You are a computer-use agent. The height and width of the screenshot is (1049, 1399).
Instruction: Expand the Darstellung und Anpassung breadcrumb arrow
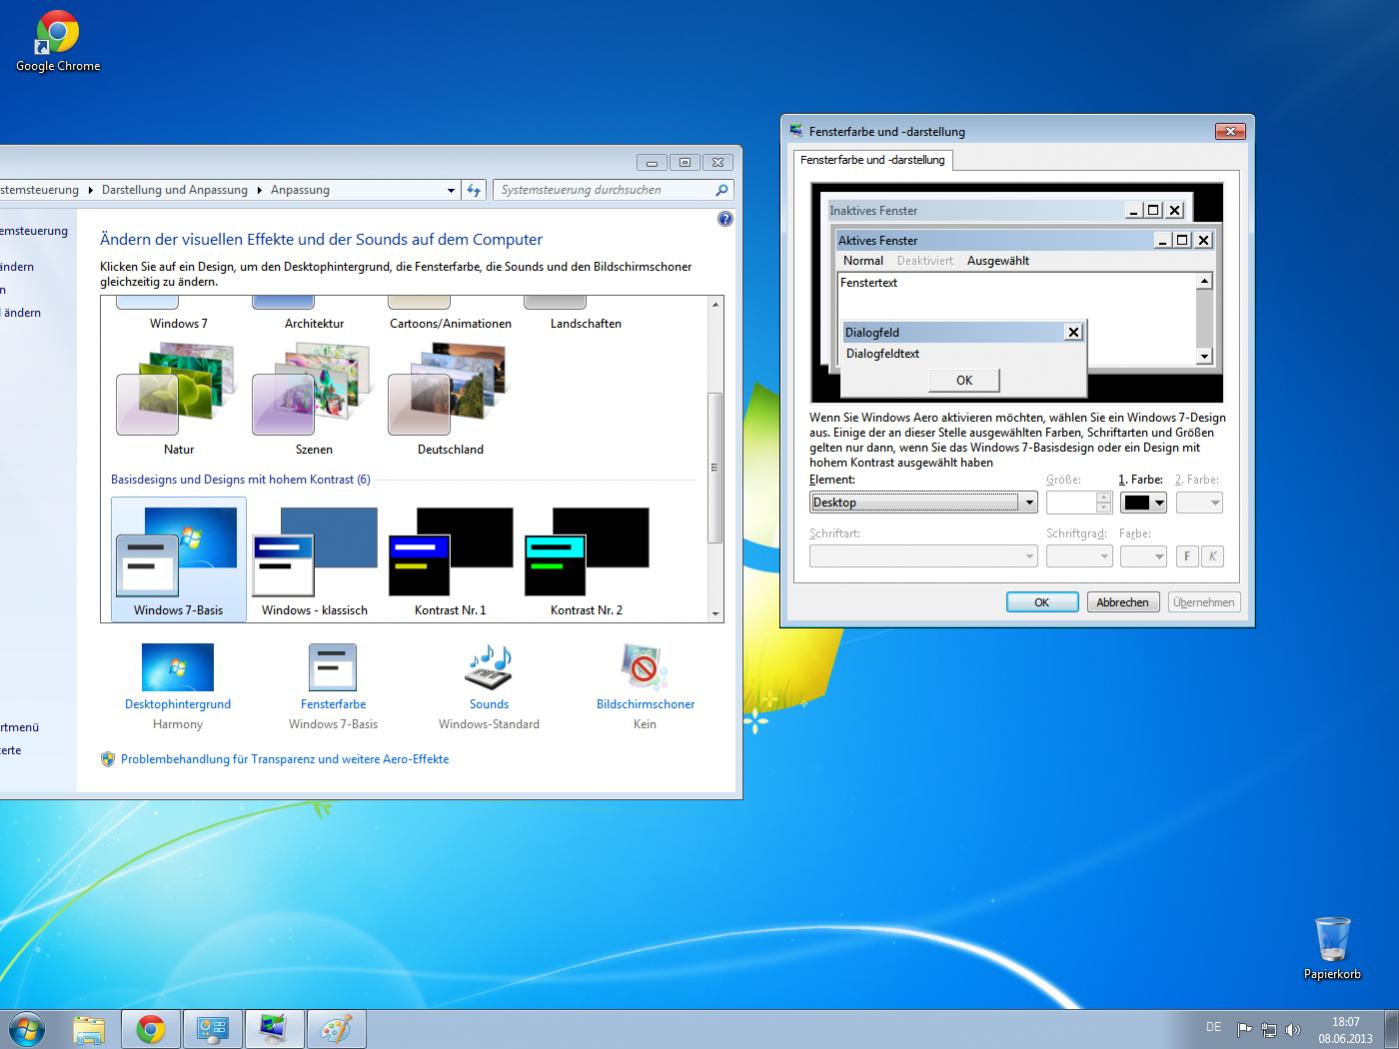tap(259, 190)
